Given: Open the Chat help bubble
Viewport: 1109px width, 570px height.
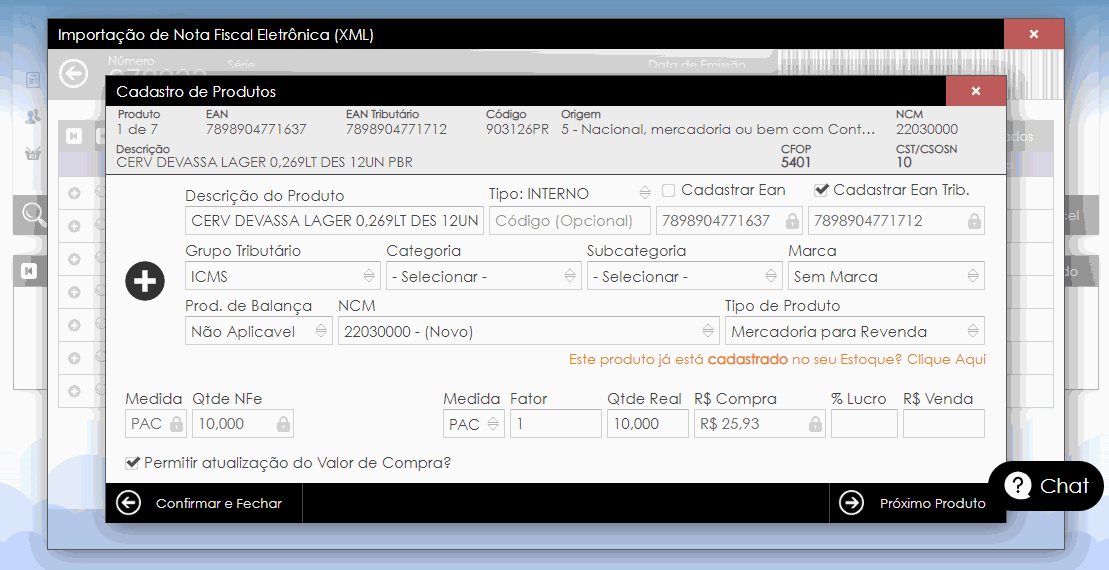Looking at the screenshot, I should 1046,486.
